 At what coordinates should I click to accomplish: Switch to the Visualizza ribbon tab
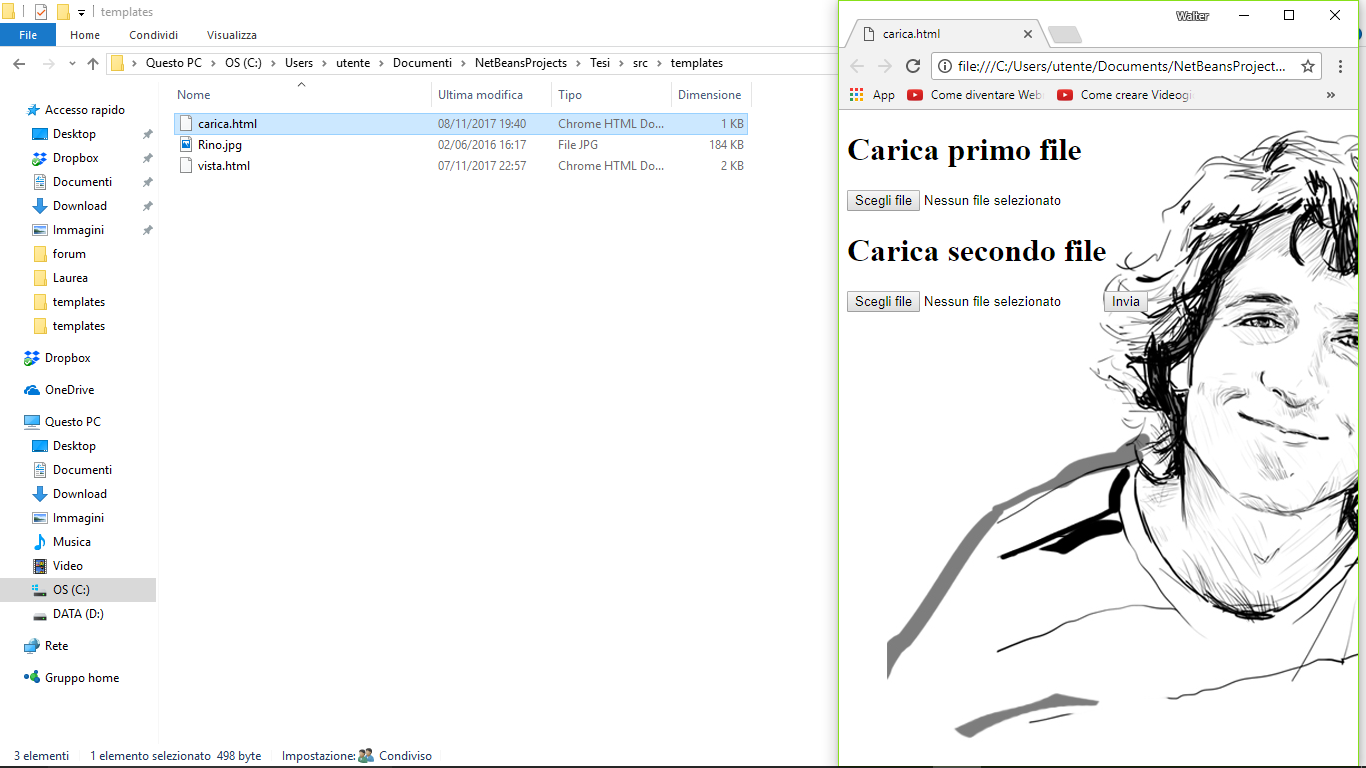pyautogui.click(x=231, y=35)
